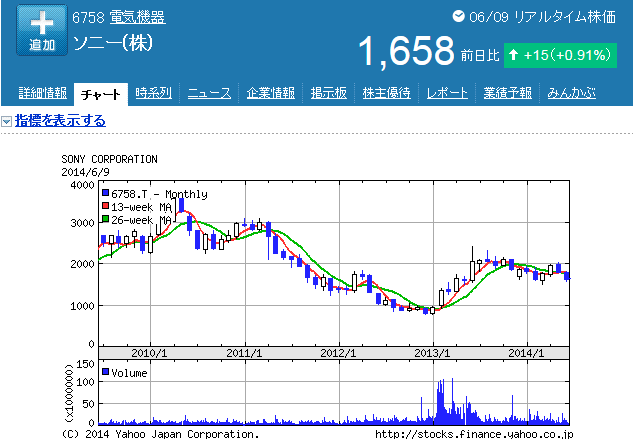Viewport: 633px width, 439px height.
Task: Click the green 26-week MA legend swatch
Action: [106, 219]
